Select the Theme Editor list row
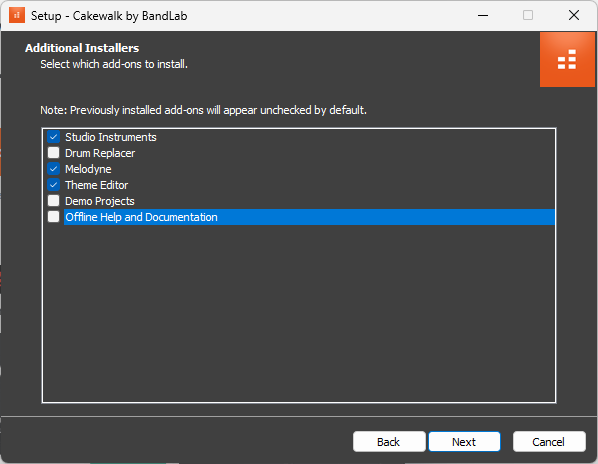The width and height of the screenshot is (598, 464). click(x=299, y=185)
